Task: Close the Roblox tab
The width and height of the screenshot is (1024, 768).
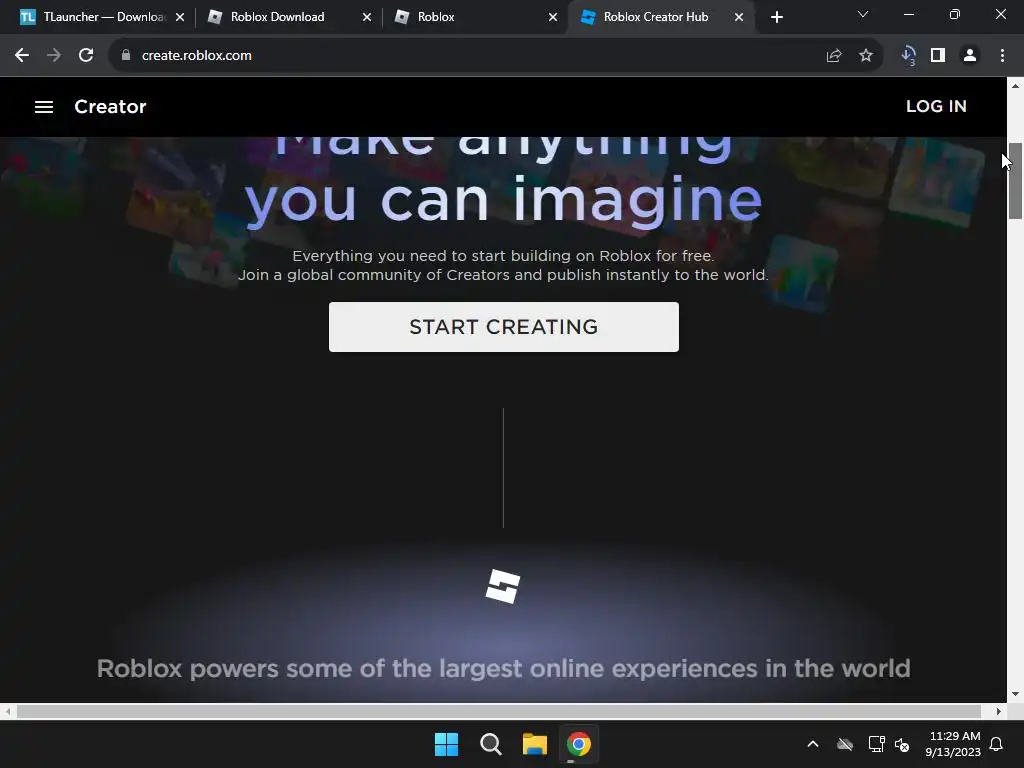Action: tap(552, 17)
